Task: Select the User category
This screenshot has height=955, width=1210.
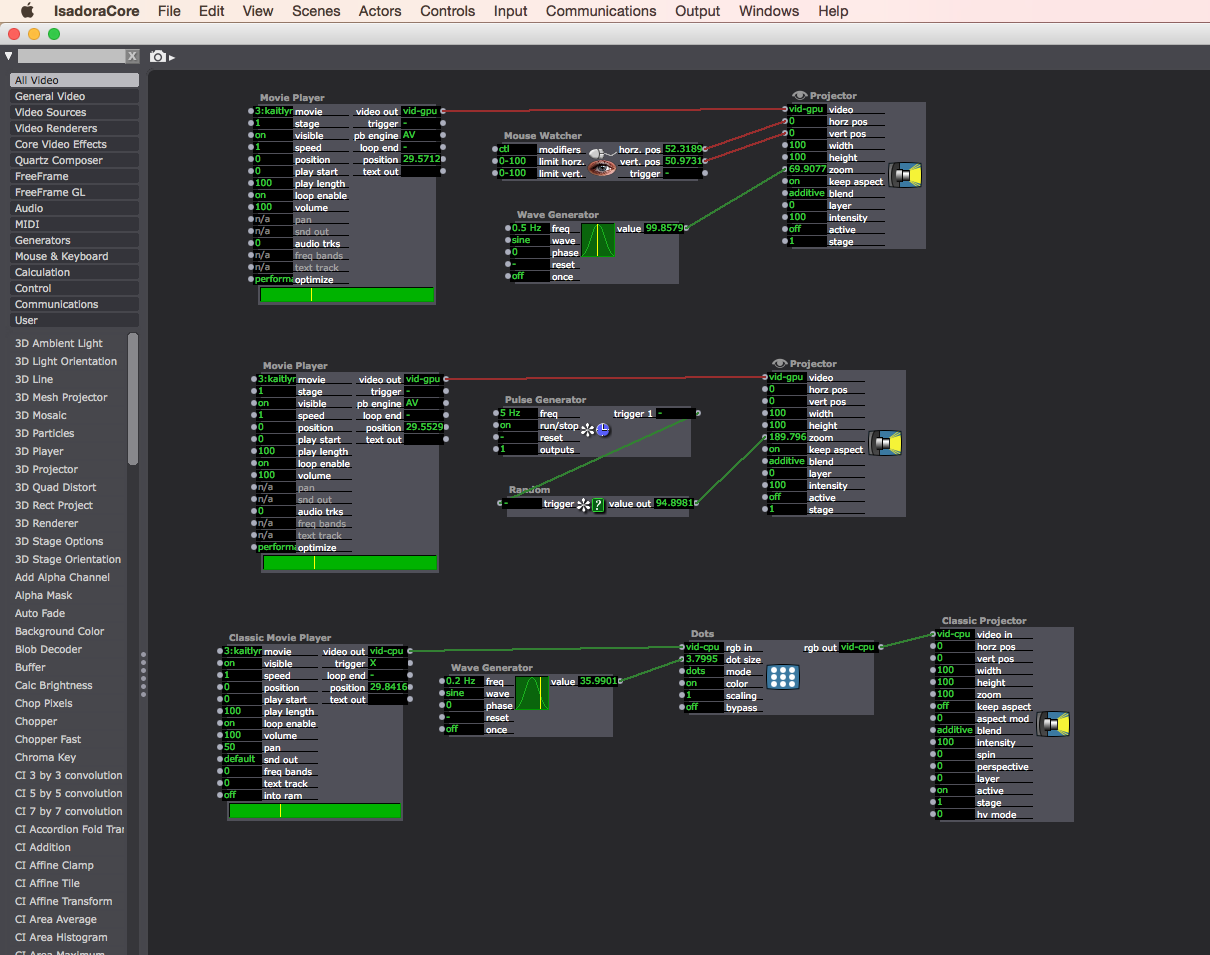Action: [75, 320]
